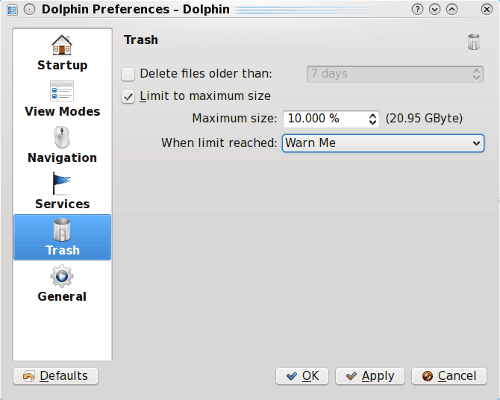Confirm with the OK button
The height and width of the screenshot is (400, 500).
[x=302, y=376]
